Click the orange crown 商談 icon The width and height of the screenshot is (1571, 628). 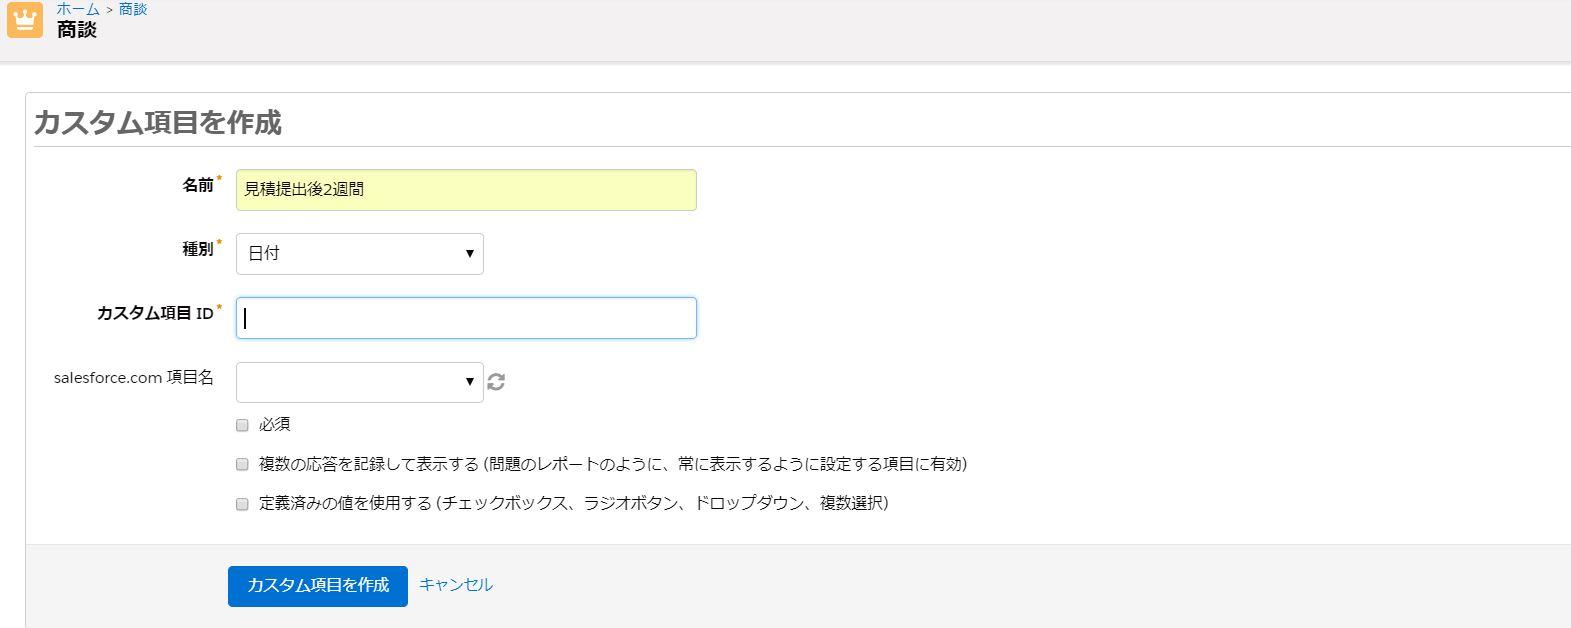(x=25, y=20)
